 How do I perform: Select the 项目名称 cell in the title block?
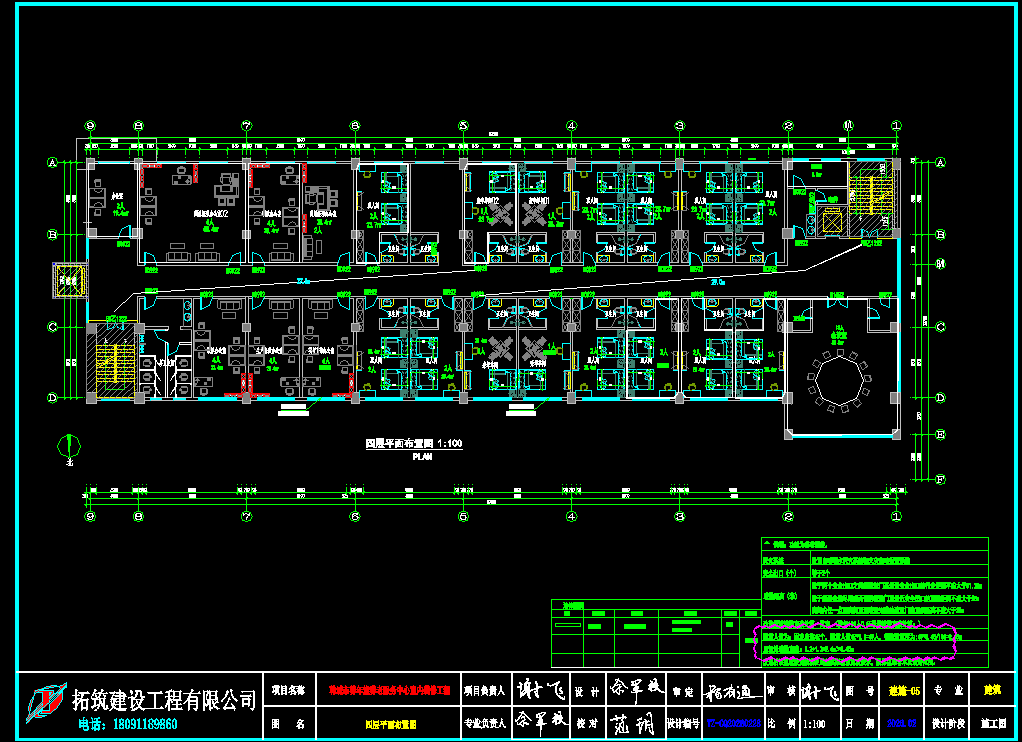tap(287, 690)
